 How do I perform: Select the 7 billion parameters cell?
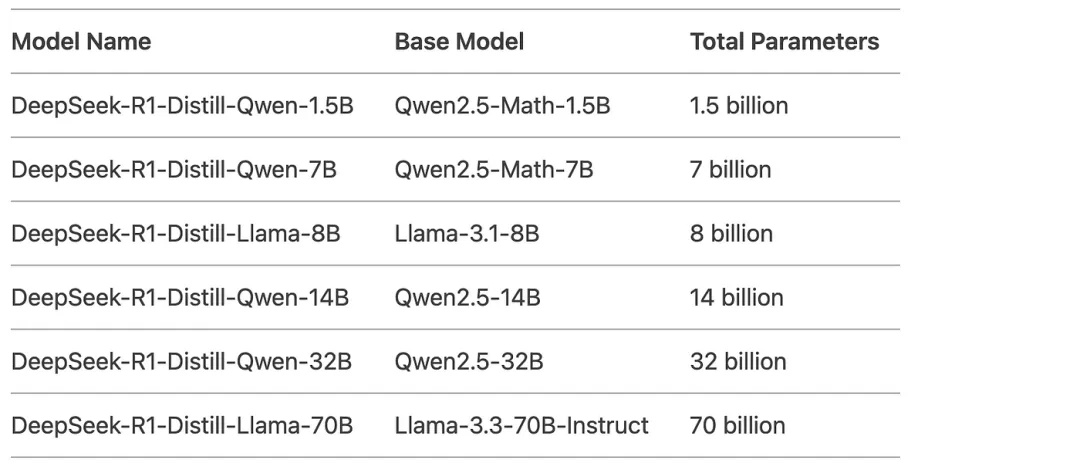pos(731,169)
